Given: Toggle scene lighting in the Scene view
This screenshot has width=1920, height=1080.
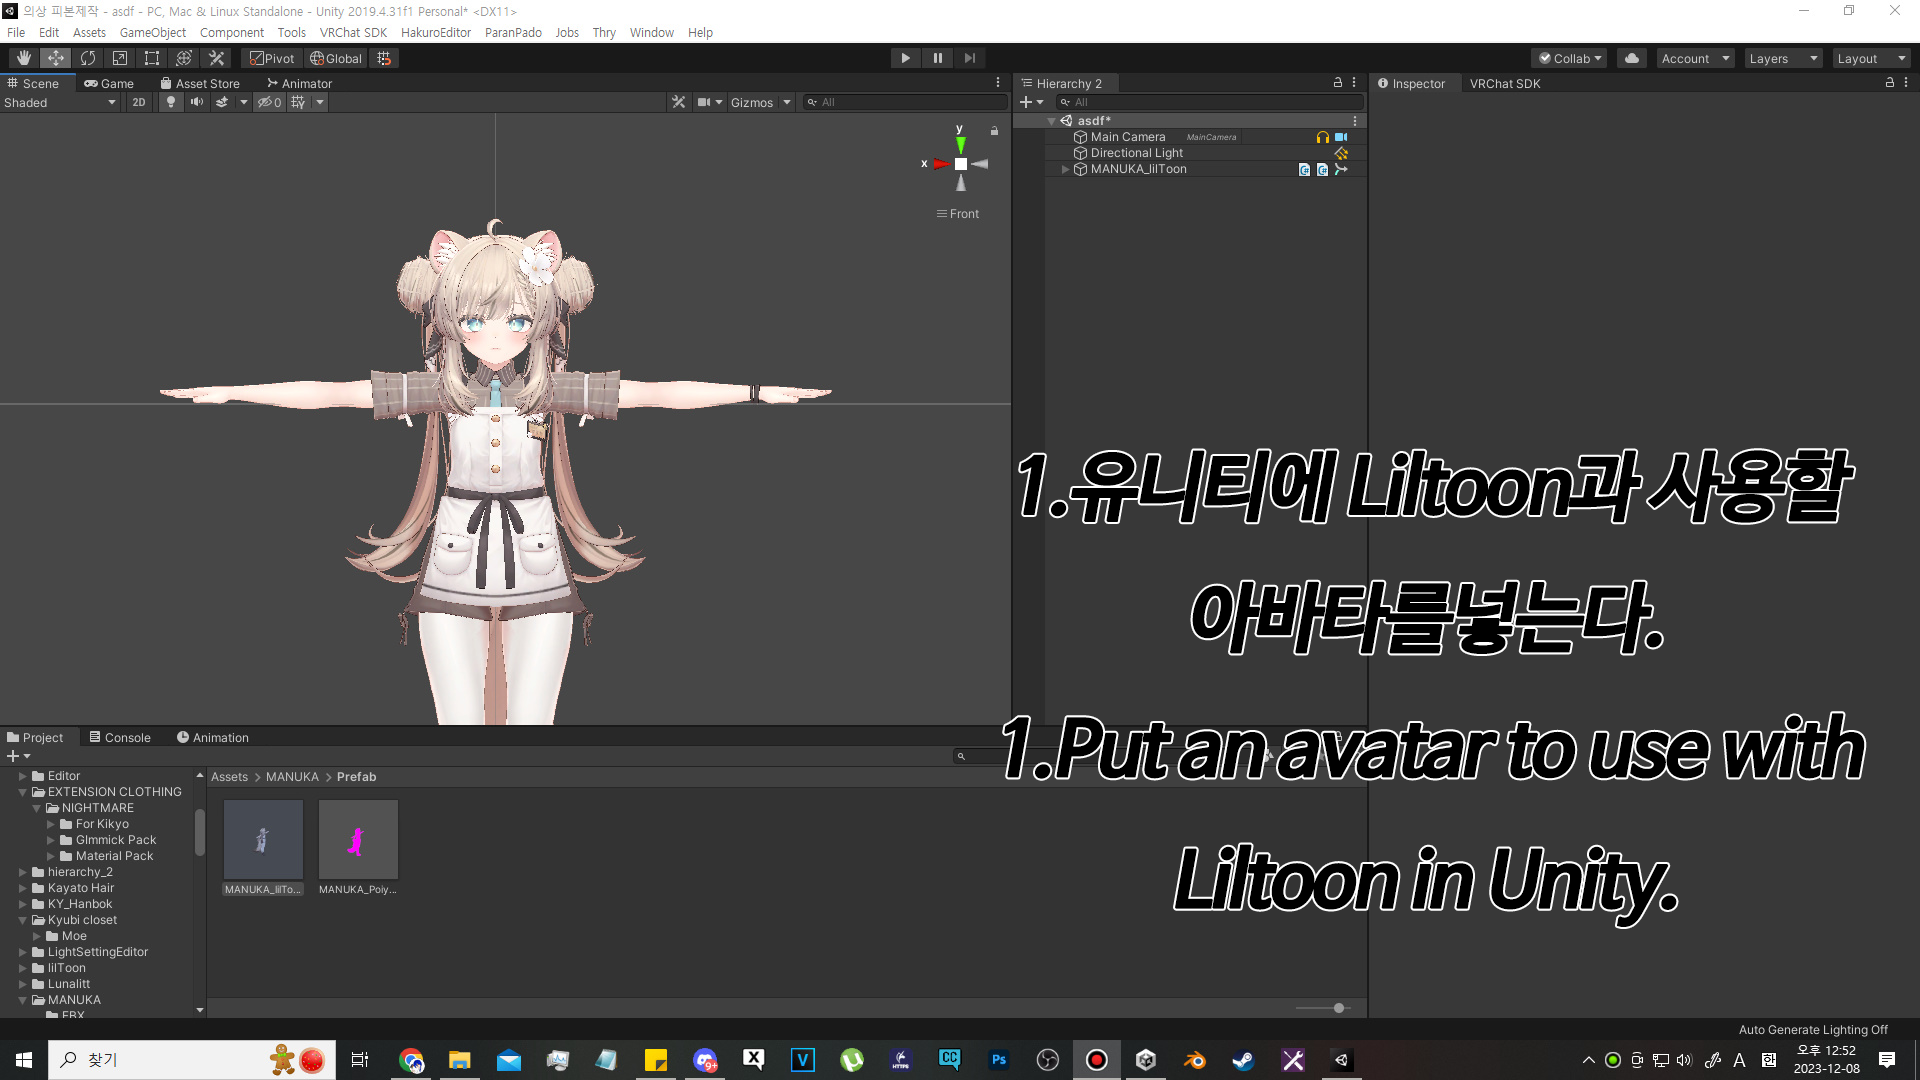Looking at the screenshot, I should tap(170, 101).
